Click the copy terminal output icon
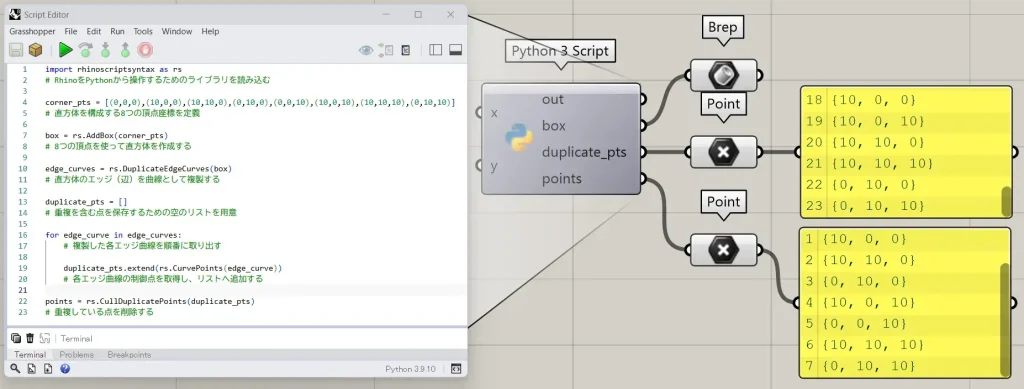The width and height of the screenshot is (1024, 389). (x=16, y=338)
